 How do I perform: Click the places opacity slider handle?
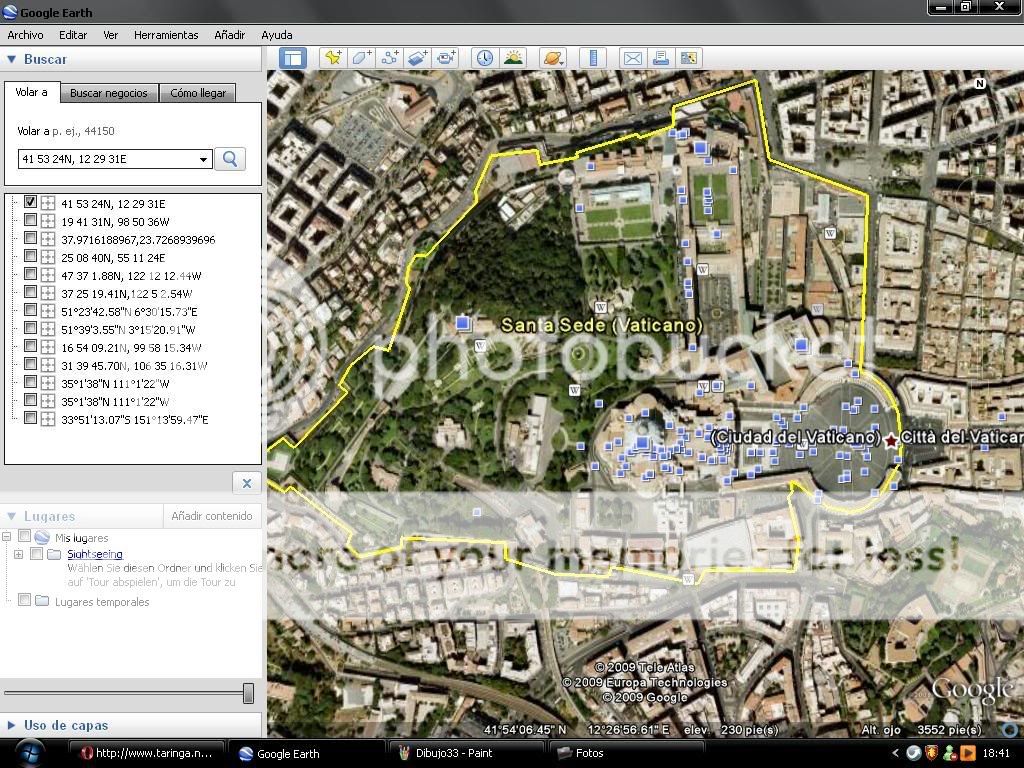pyautogui.click(x=248, y=693)
